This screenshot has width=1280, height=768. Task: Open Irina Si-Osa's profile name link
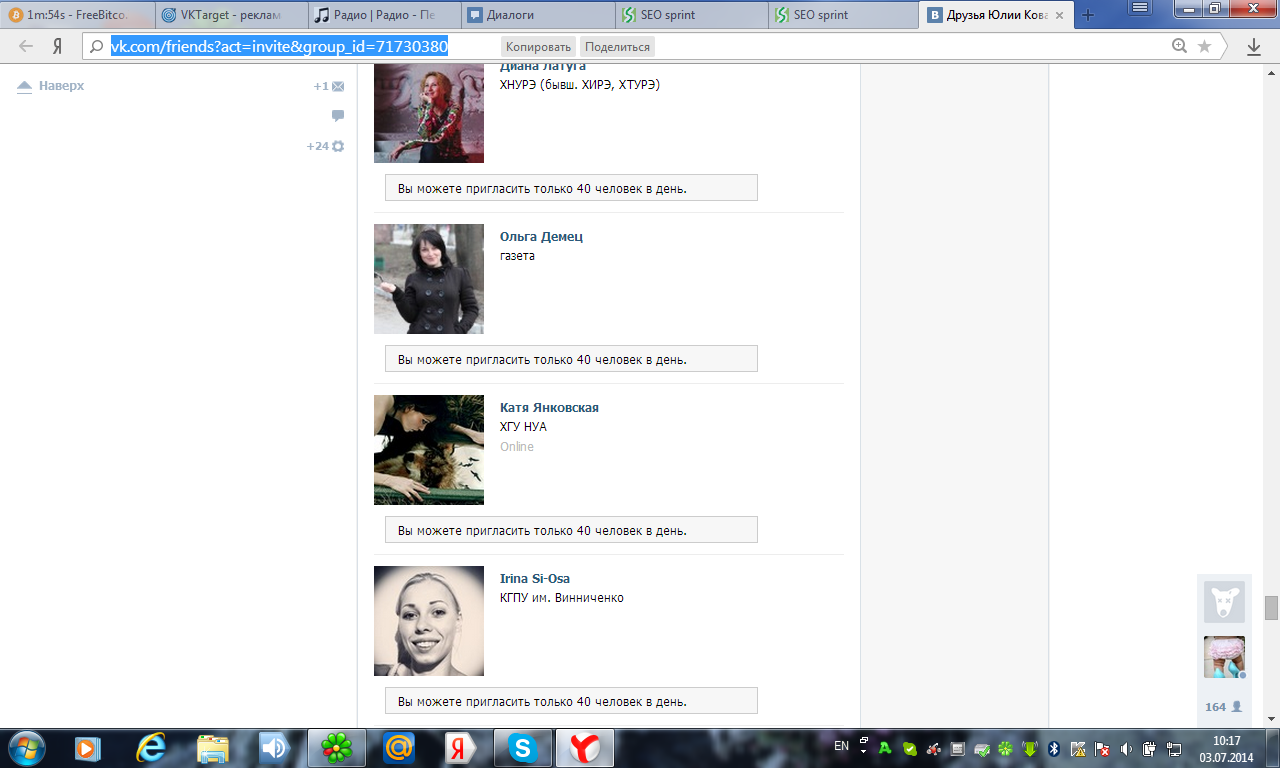click(x=535, y=579)
